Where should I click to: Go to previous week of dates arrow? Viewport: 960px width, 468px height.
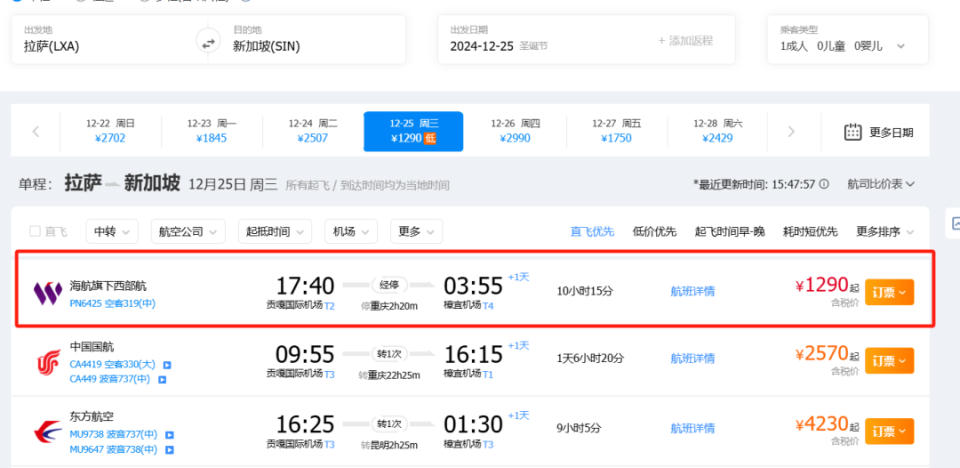pos(36,131)
